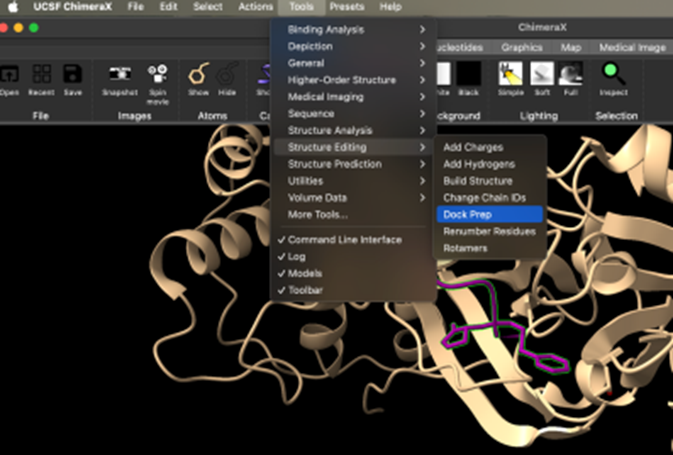Screen dimensions: 673x455
Task: Click the Open file toolbar icon
Action: 9,74
